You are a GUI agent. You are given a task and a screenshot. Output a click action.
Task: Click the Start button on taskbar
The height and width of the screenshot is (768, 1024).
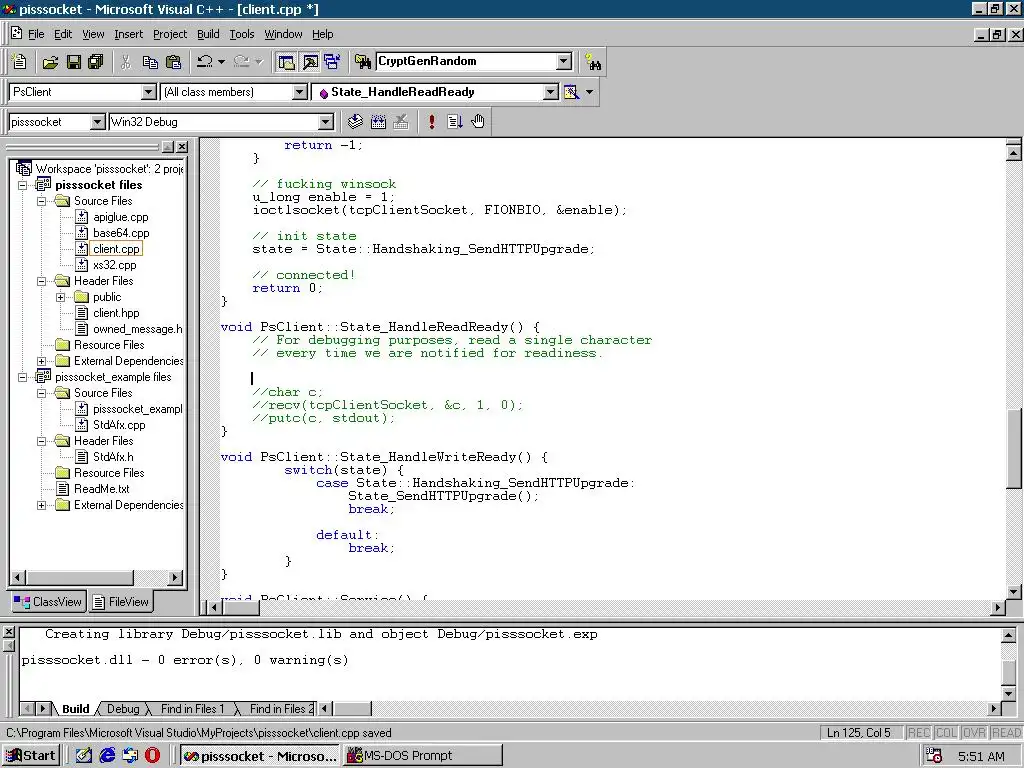coord(31,756)
